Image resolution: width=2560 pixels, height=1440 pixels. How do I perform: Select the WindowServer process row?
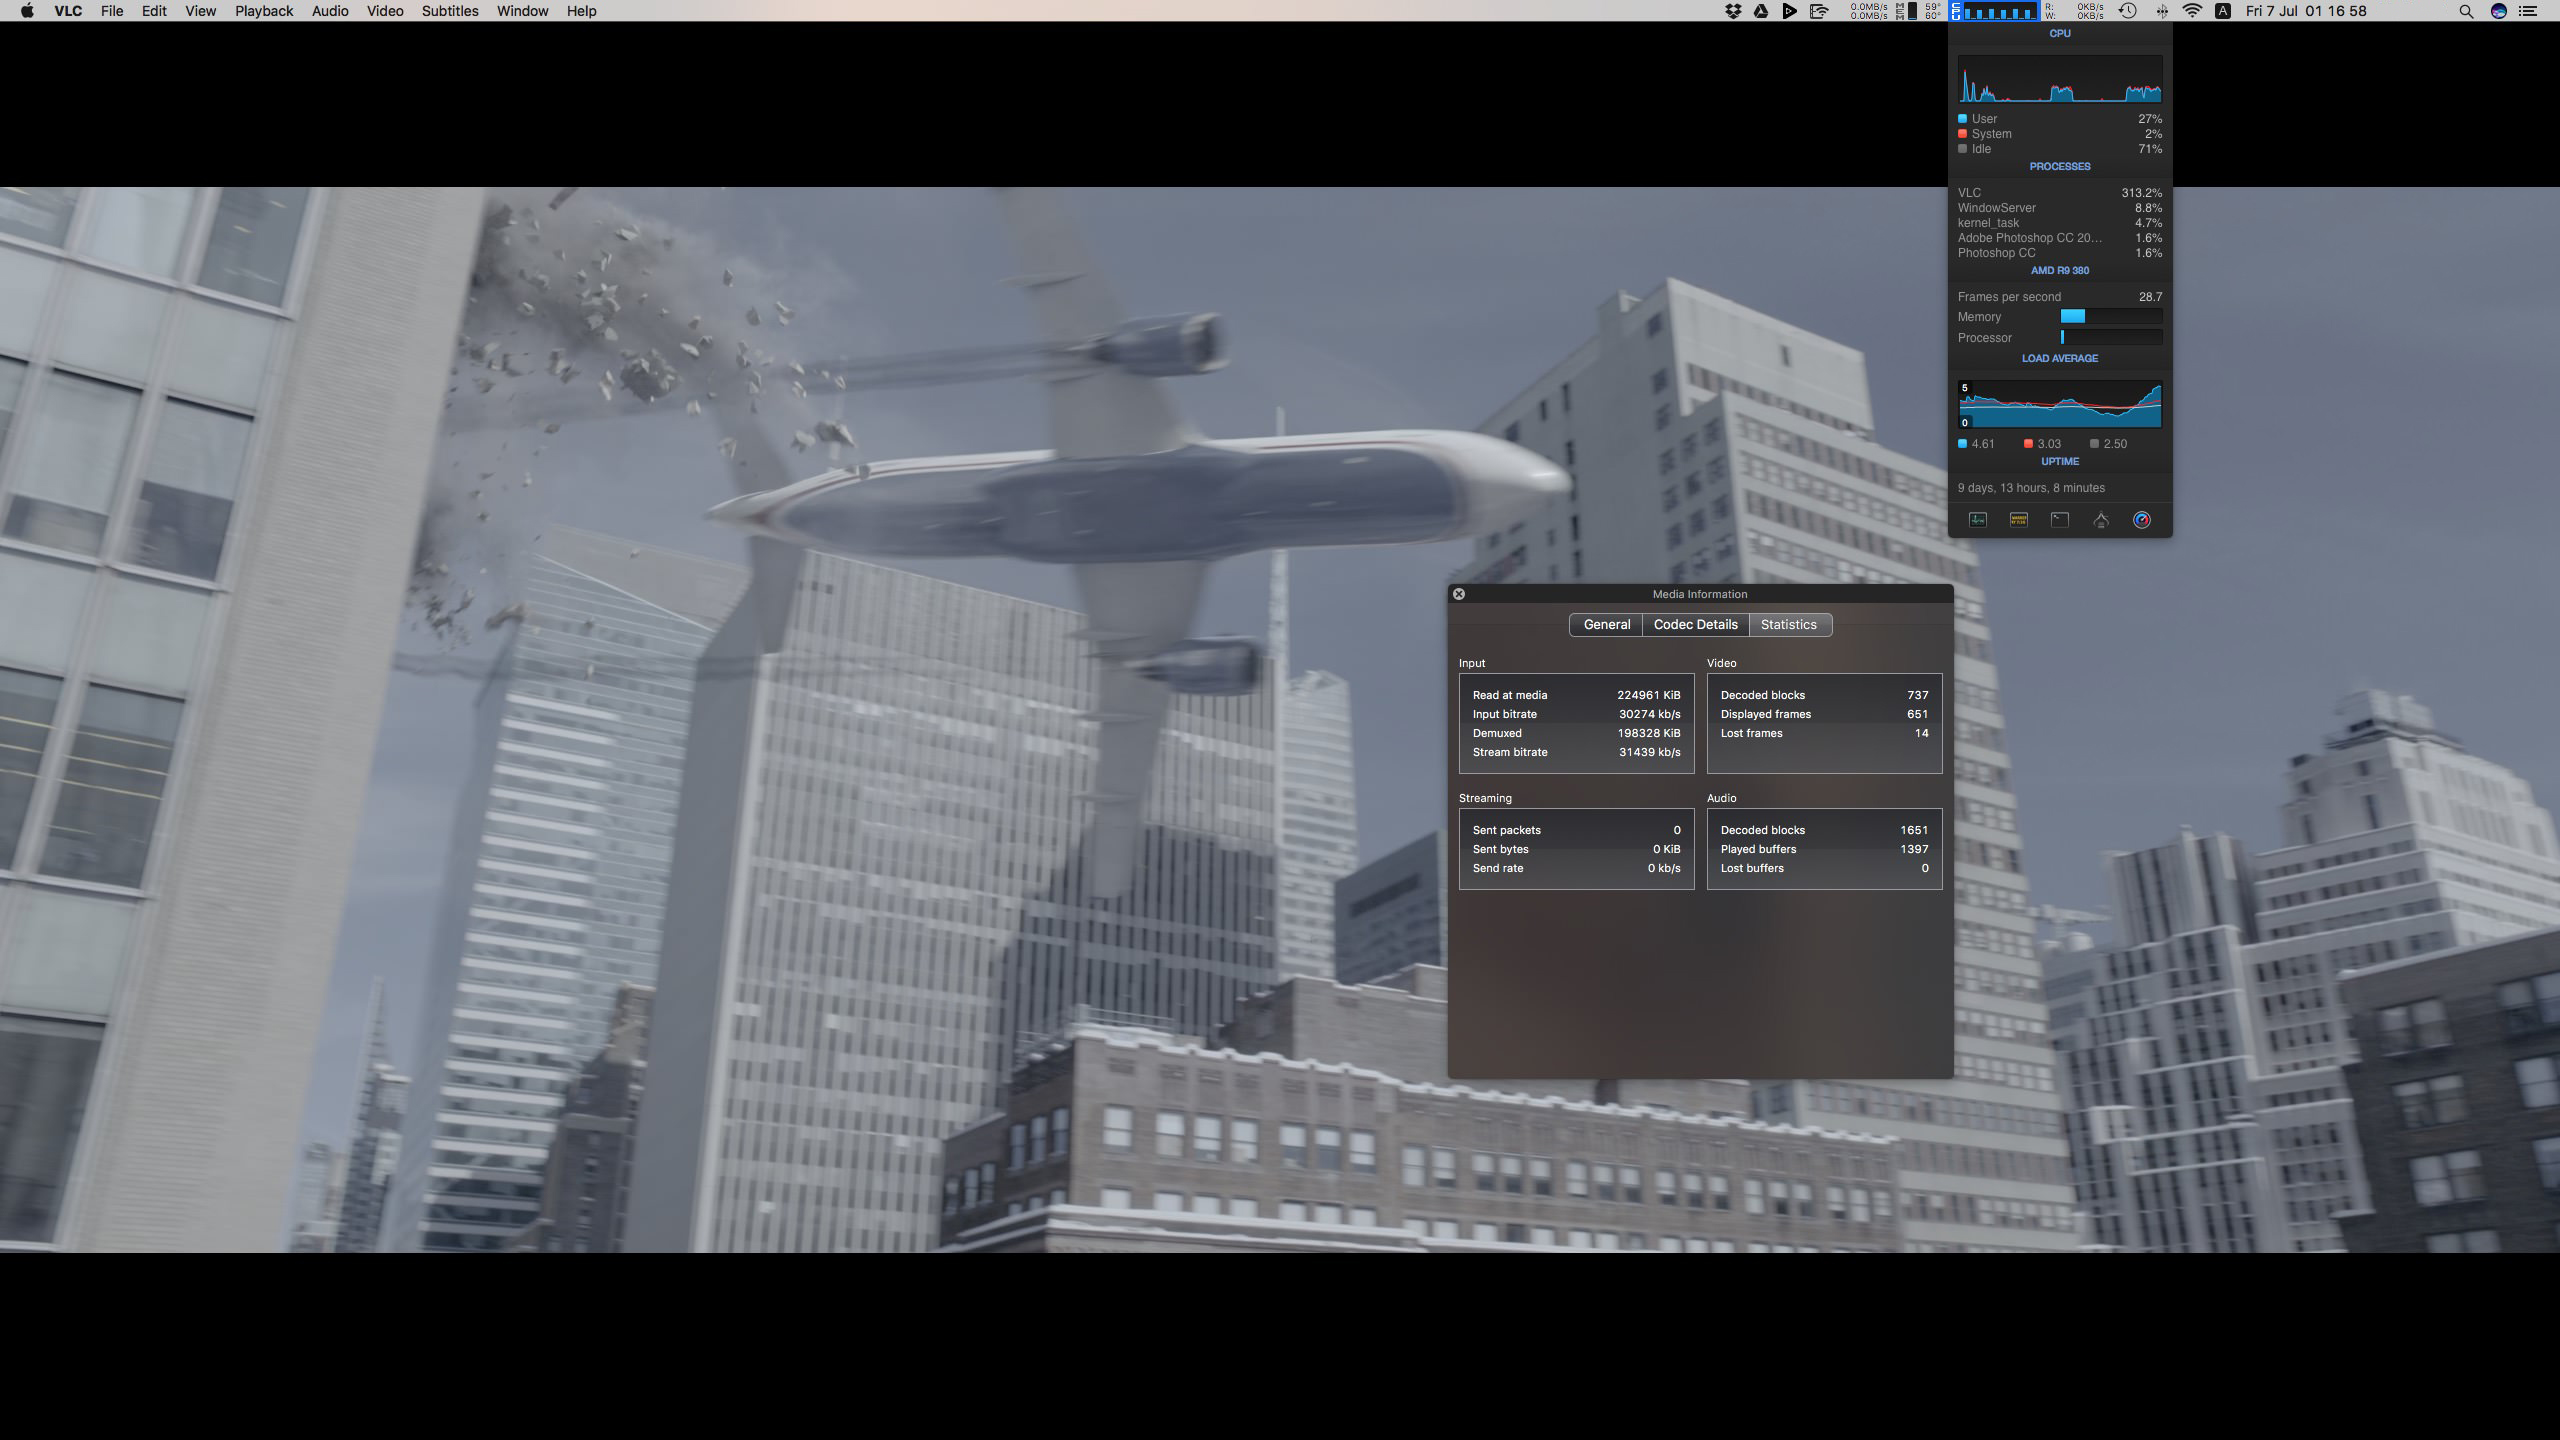point(2060,208)
